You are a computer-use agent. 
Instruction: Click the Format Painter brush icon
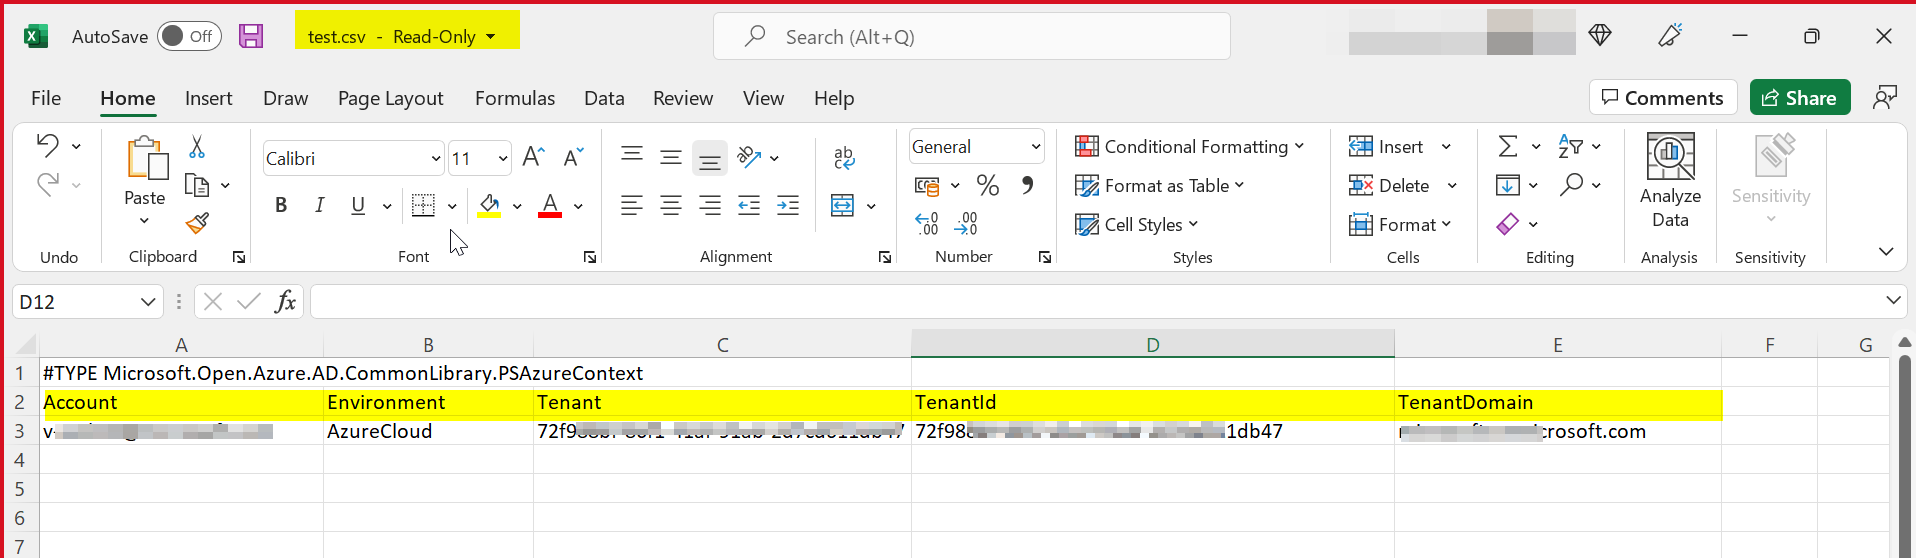pos(197,223)
